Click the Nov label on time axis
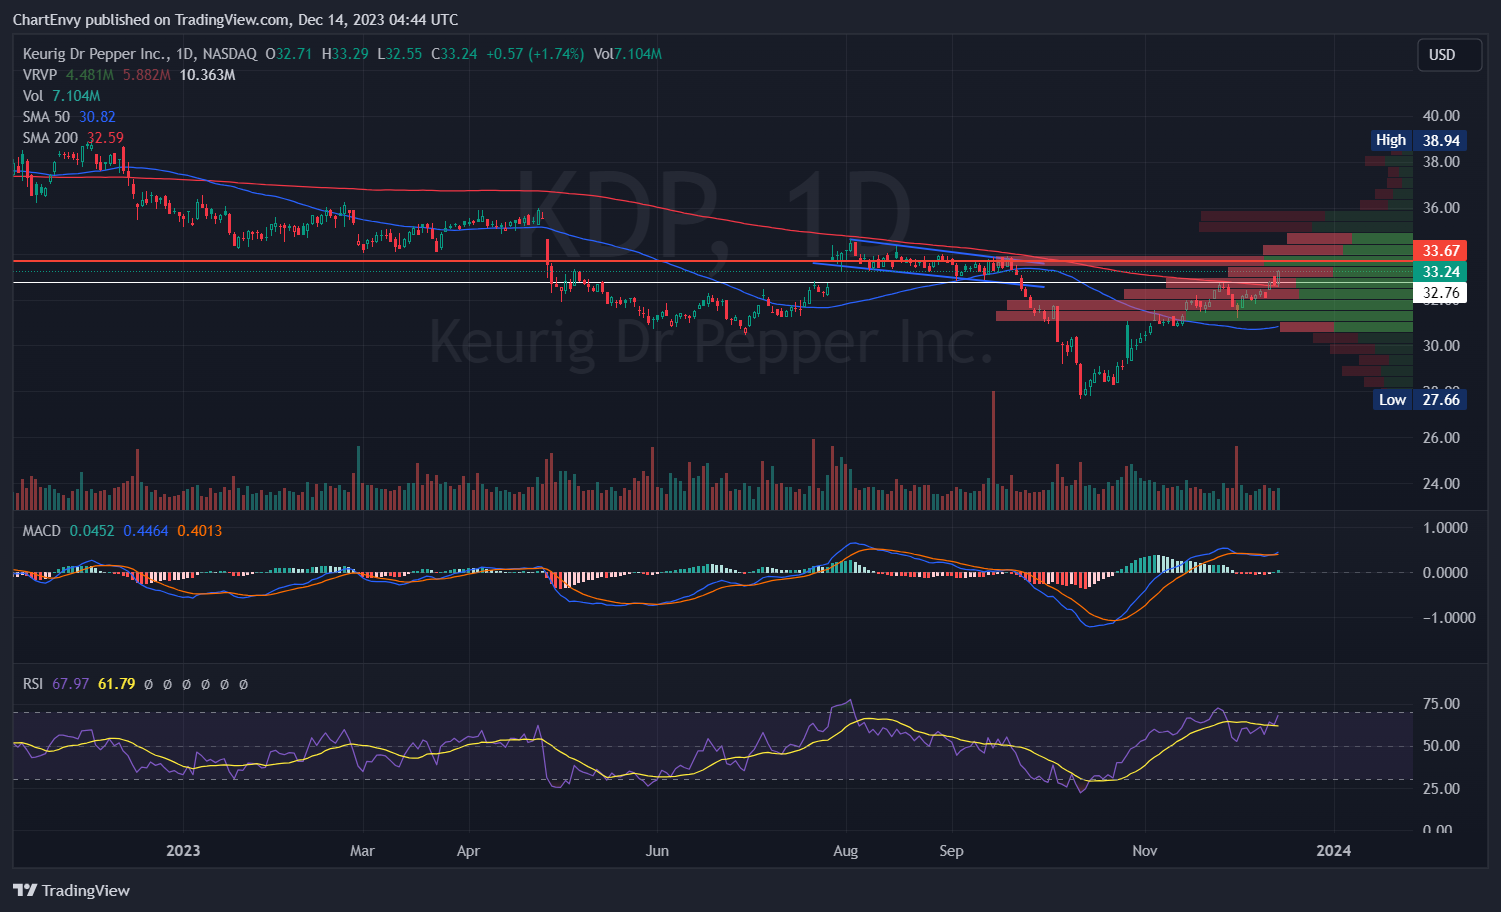Screen dimensions: 1501x912 1145,851
